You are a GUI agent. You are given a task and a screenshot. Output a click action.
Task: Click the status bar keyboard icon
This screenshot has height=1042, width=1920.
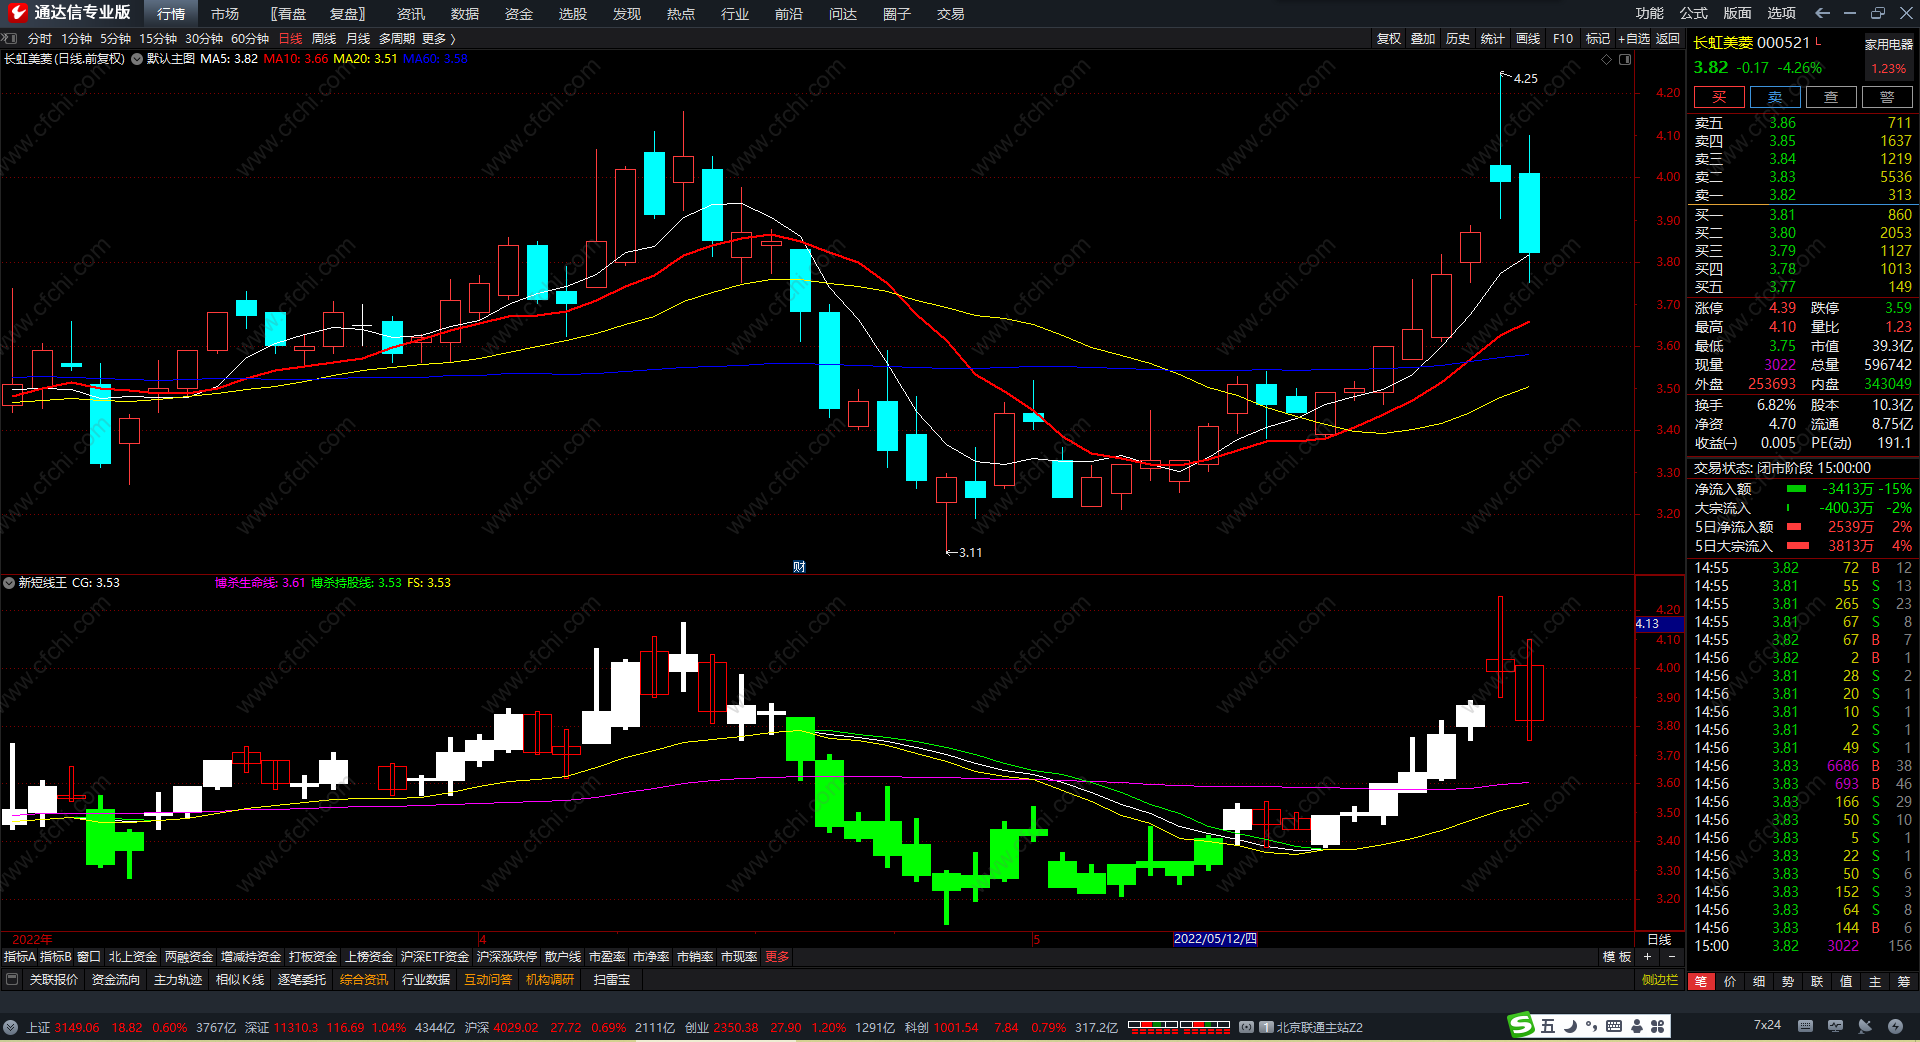click(x=1805, y=1026)
